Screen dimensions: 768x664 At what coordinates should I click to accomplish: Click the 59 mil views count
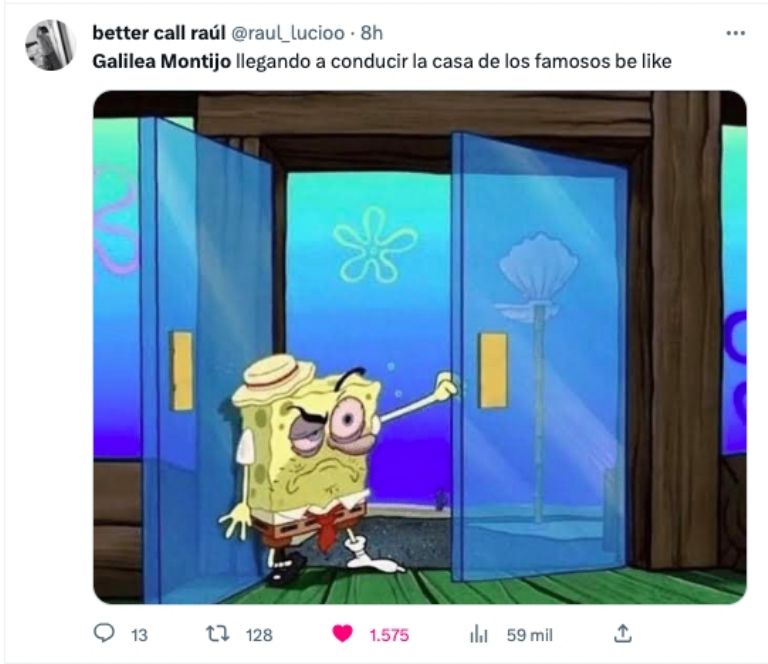pos(529,635)
